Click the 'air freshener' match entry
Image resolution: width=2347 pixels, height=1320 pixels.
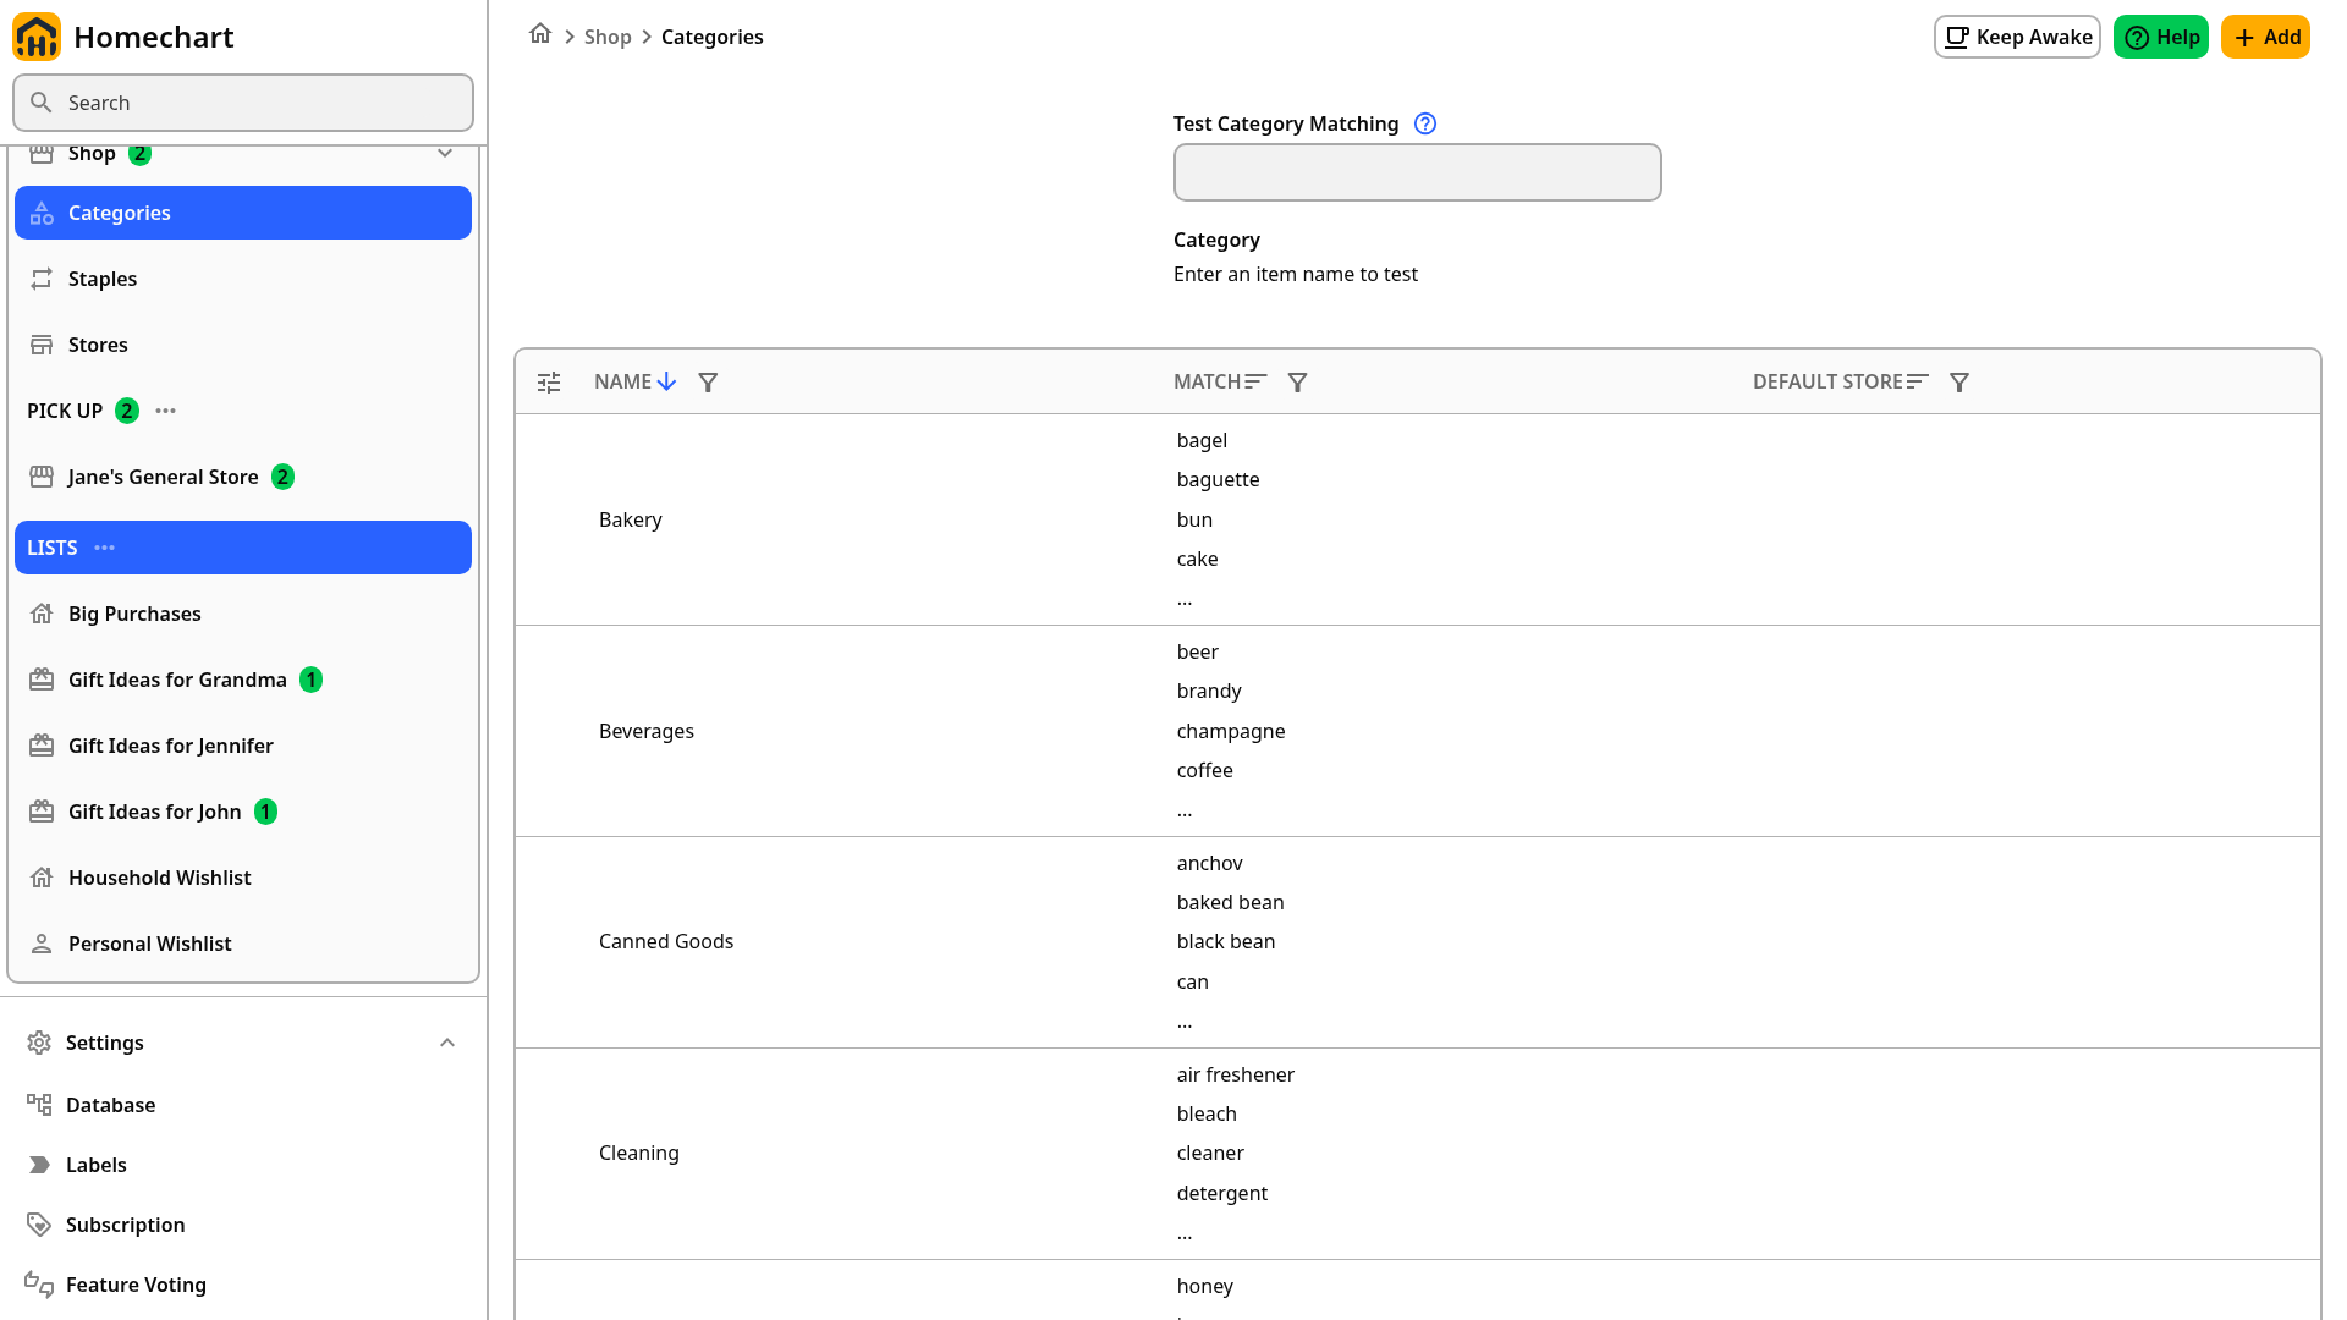1235,1075
